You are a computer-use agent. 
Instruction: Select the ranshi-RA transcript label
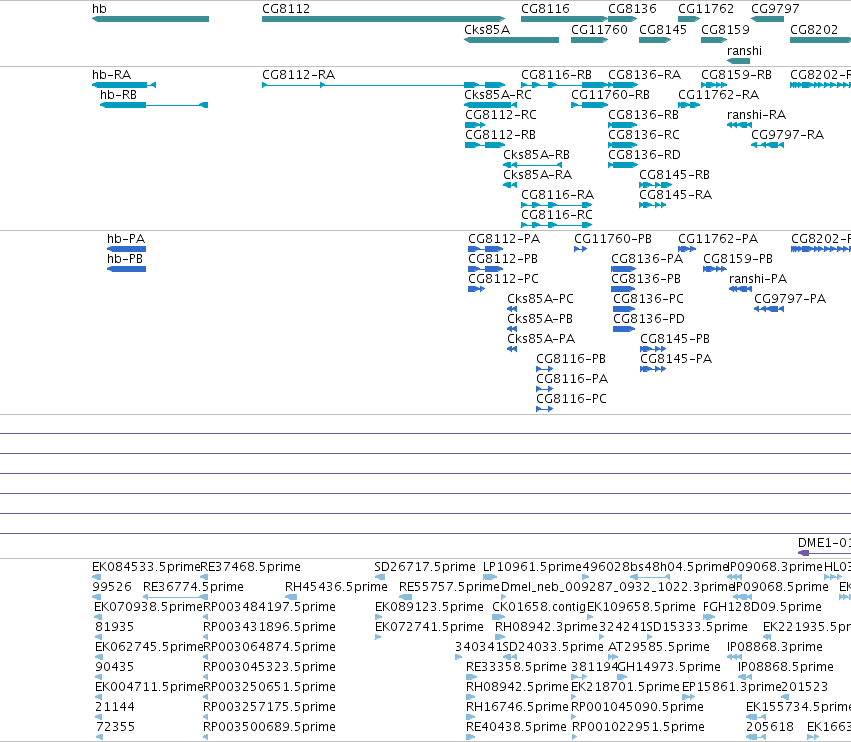pos(757,115)
